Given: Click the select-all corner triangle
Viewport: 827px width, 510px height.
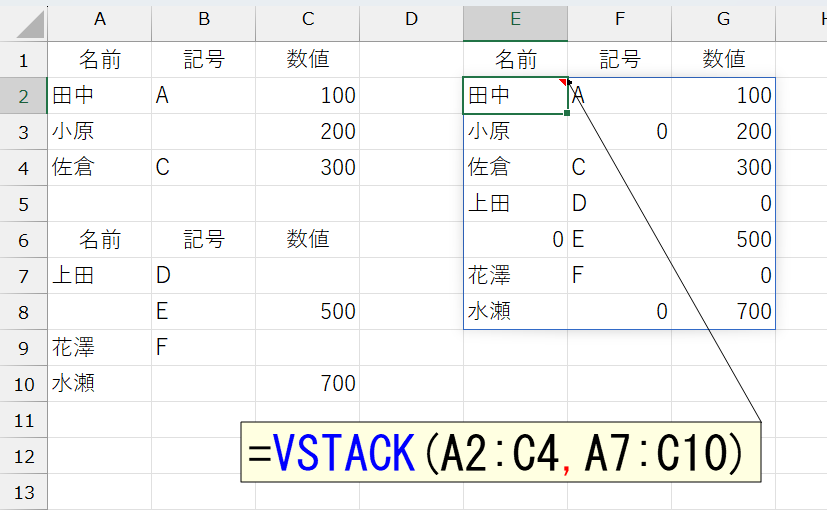Looking at the screenshot, I should coord(30,24).
